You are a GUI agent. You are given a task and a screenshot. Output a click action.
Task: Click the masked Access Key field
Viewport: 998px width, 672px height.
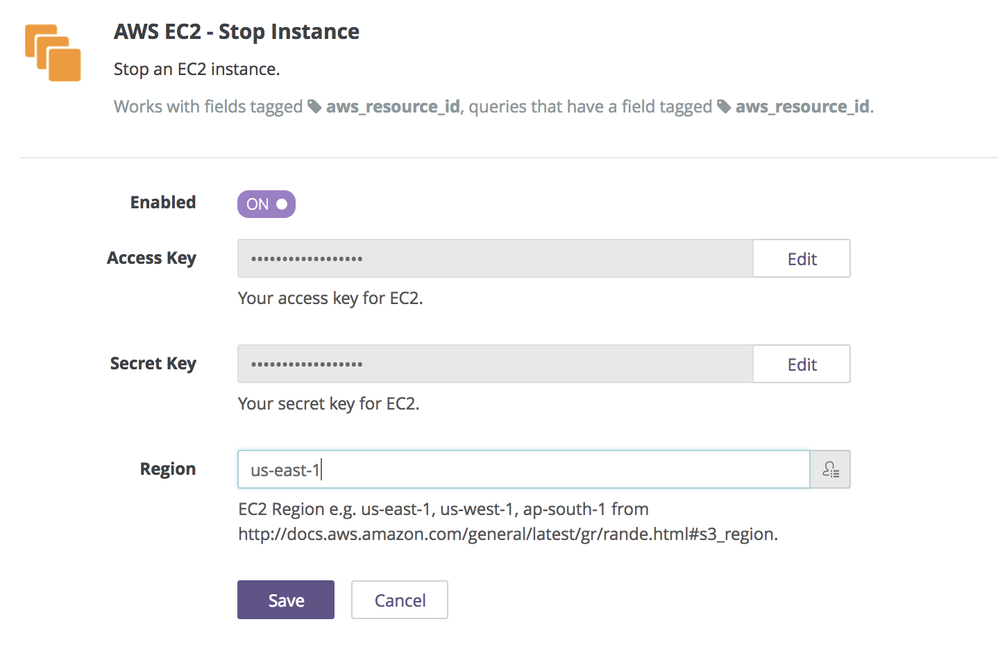click(495, 258)
